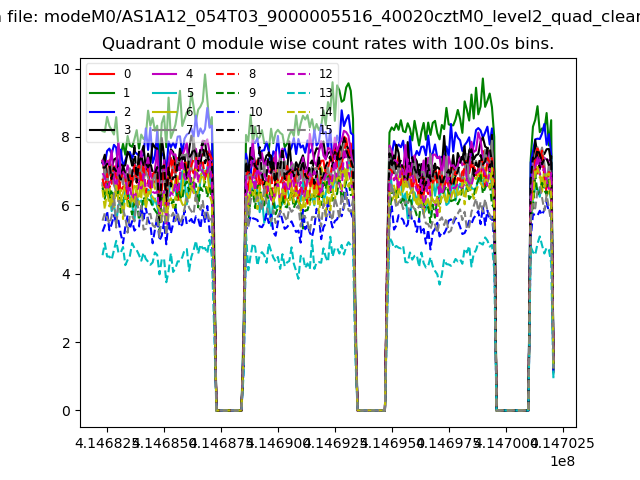Click the y-axis tick label 0
640x480 pixels.
click(65, 411)
